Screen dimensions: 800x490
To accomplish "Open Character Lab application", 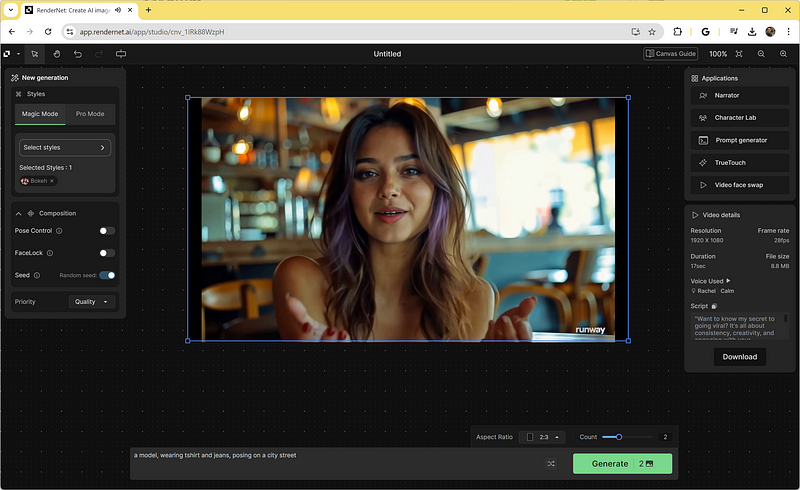I will point(740,118).
